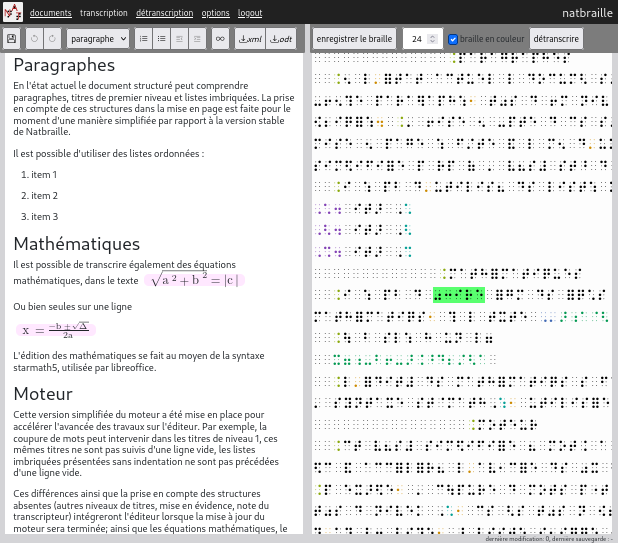This screenshot has width=618, height=543.
Task: Click paragraph starting 'Ces différences ainsi que'
Action: 150,511
